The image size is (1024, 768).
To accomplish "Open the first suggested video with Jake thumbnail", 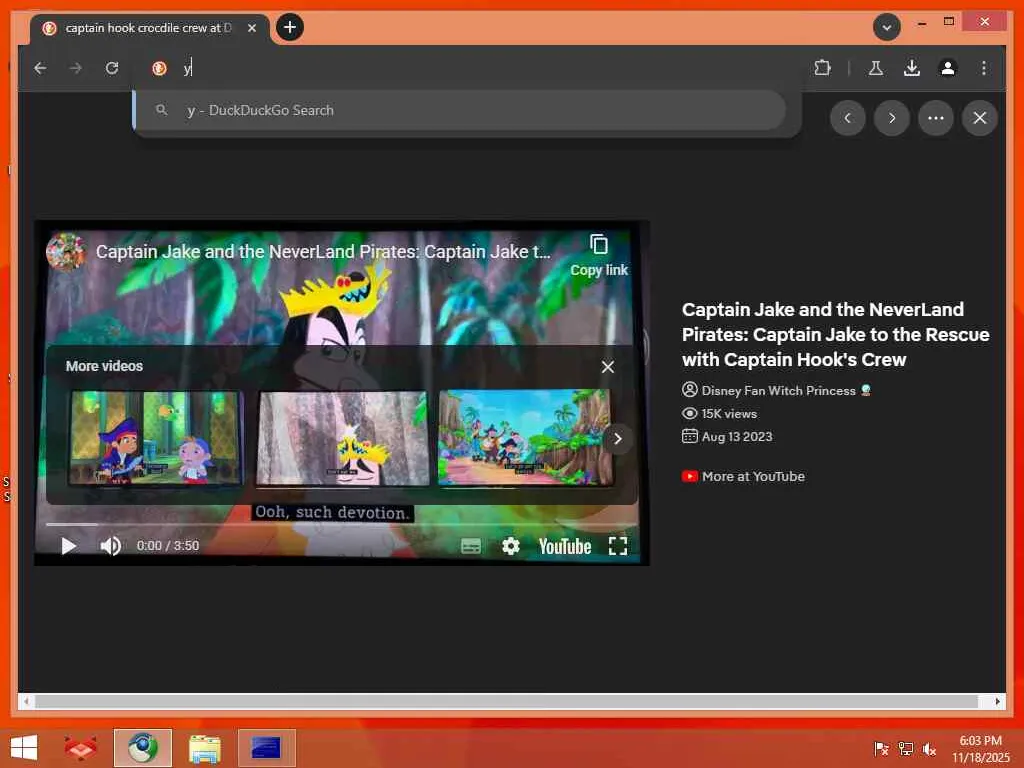I will pyautogui.click(x=155, y=438).
